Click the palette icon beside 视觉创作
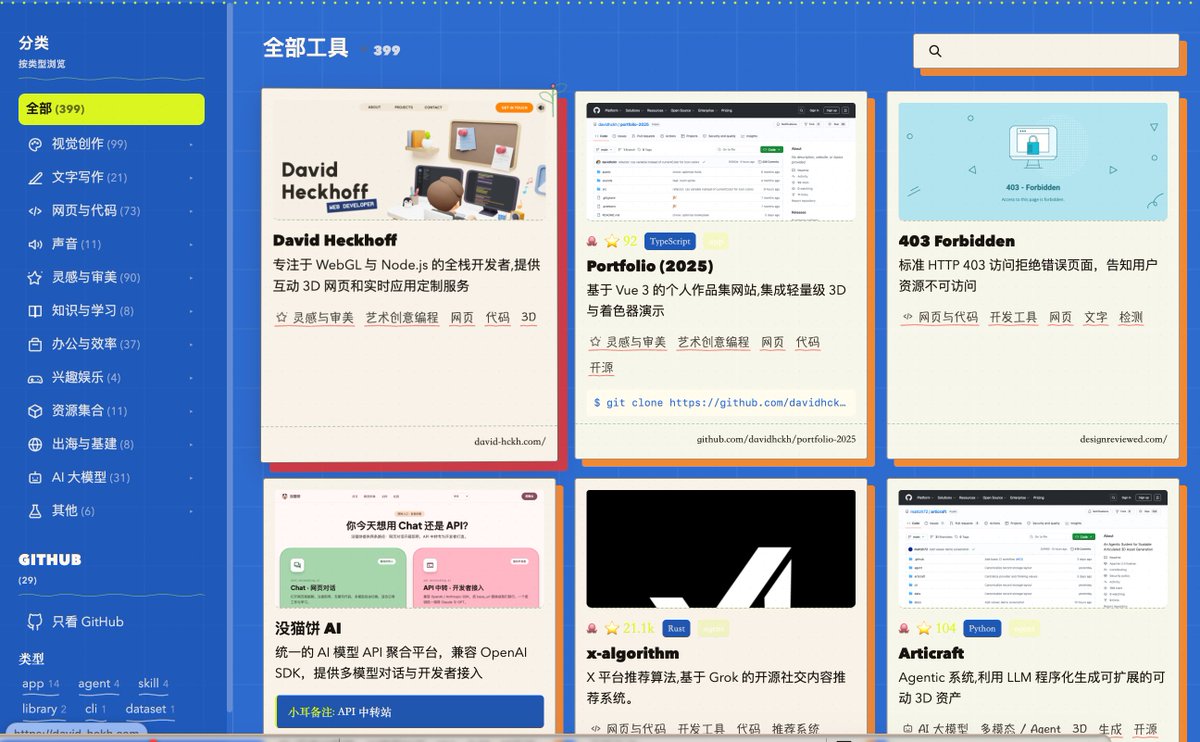Image resolution: width=1200 pixels, height=742 pixels. (35, 144)
